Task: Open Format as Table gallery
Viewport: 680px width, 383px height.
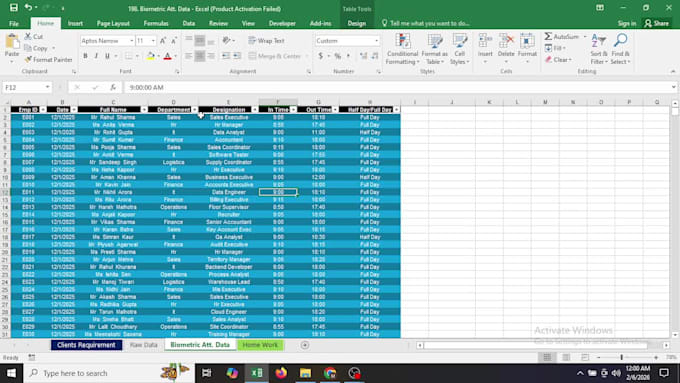Action: coord(434,49)
